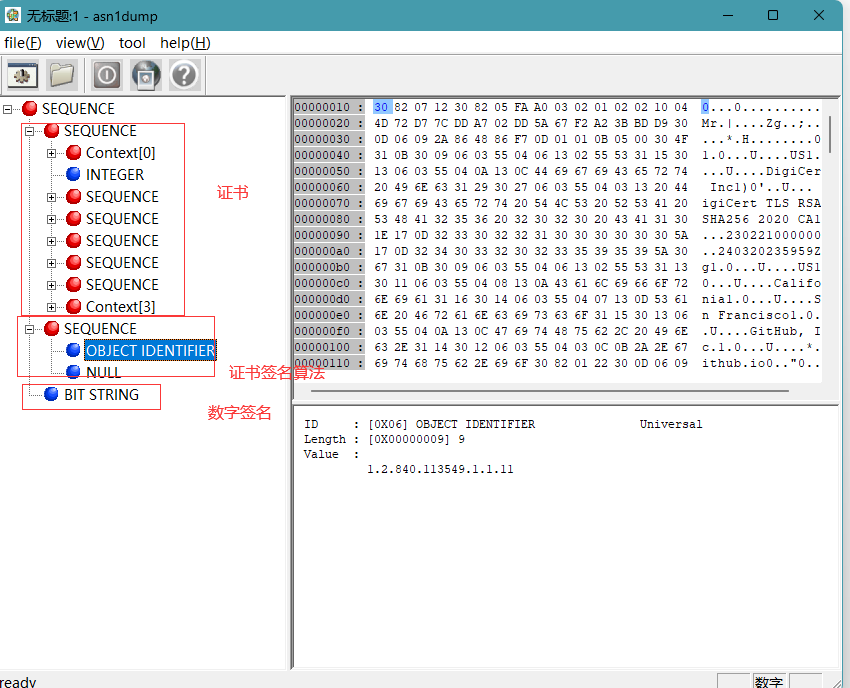Select the blue INTEGER node icon
Viewport: 850px width, 688px height.
73,174
